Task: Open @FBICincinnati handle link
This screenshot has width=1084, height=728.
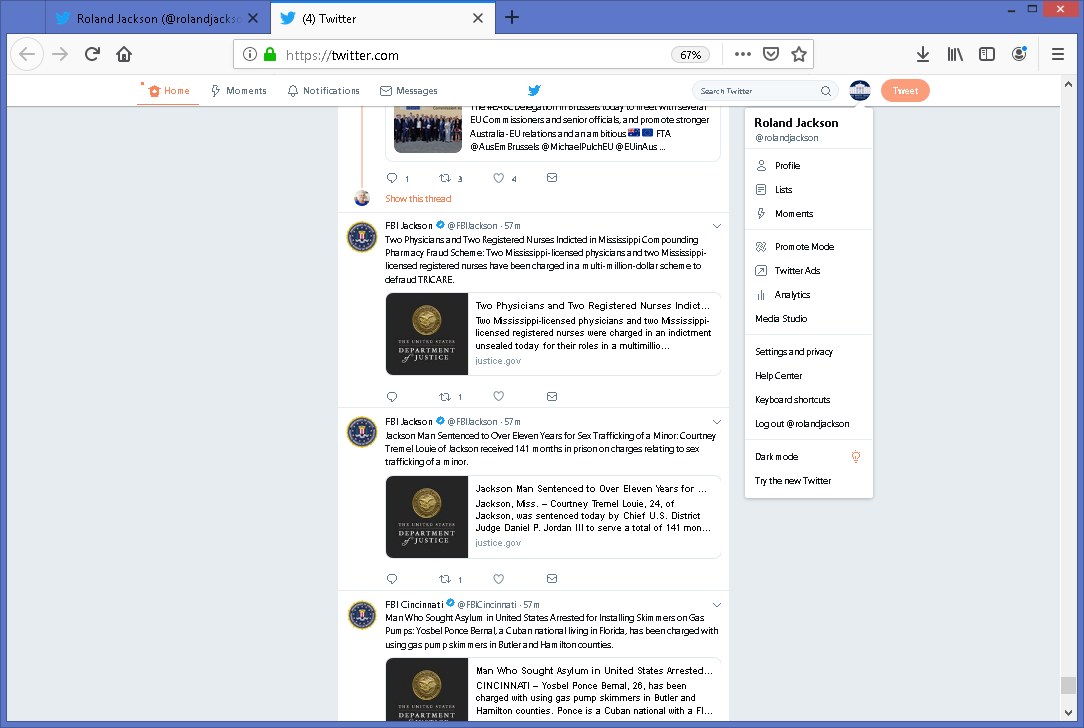Action: 487,605
